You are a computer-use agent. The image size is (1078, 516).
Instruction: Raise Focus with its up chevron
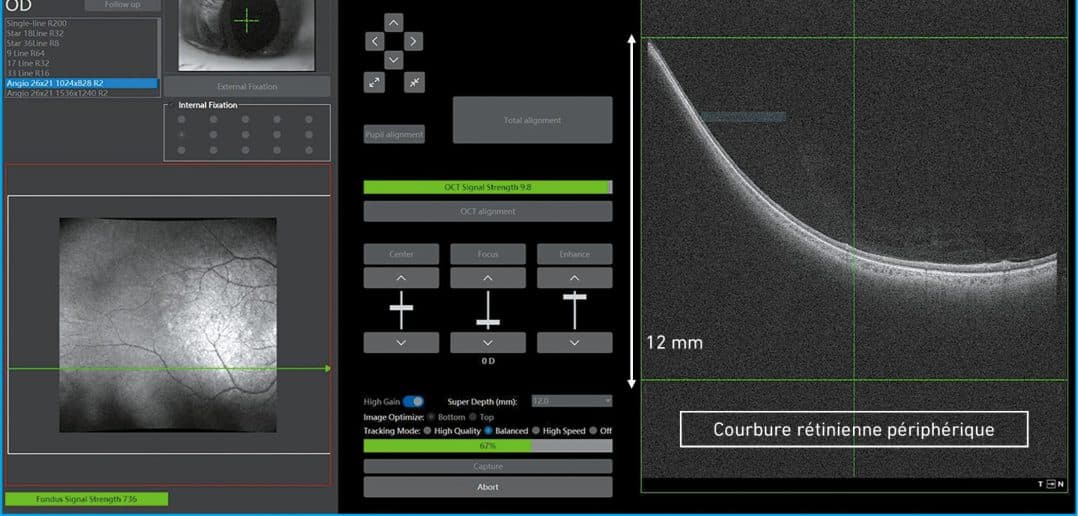pos(488,278)
